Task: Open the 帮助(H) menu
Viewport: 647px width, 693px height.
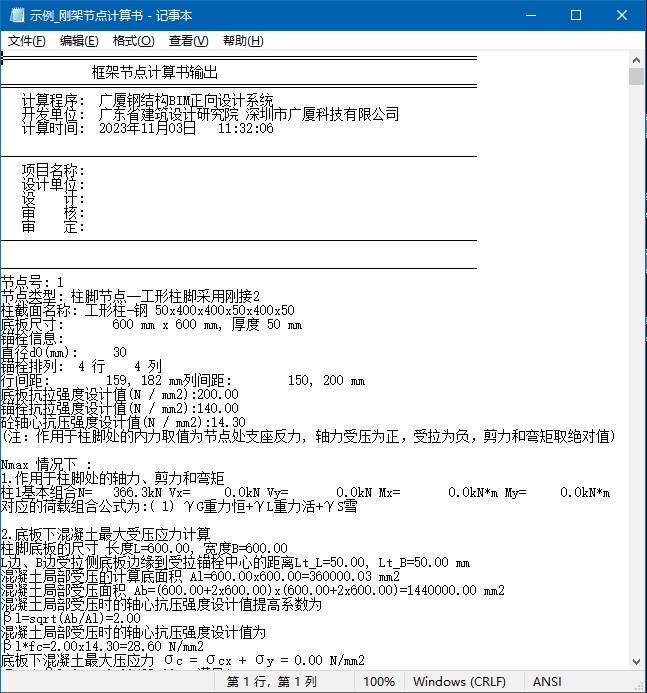Action: [x=243, y=41]
